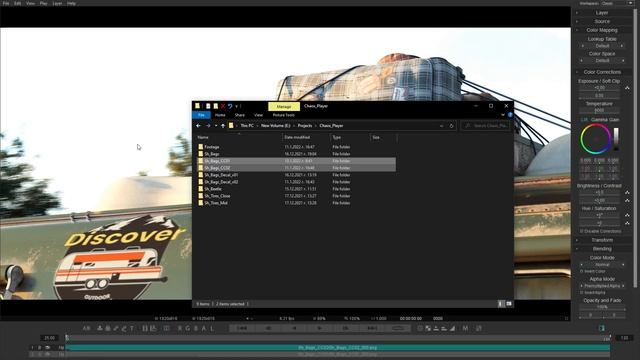Collapse the Blending section
Image resolution: width=640 pixels, height=360 pixels.
[x=602, y=249]
